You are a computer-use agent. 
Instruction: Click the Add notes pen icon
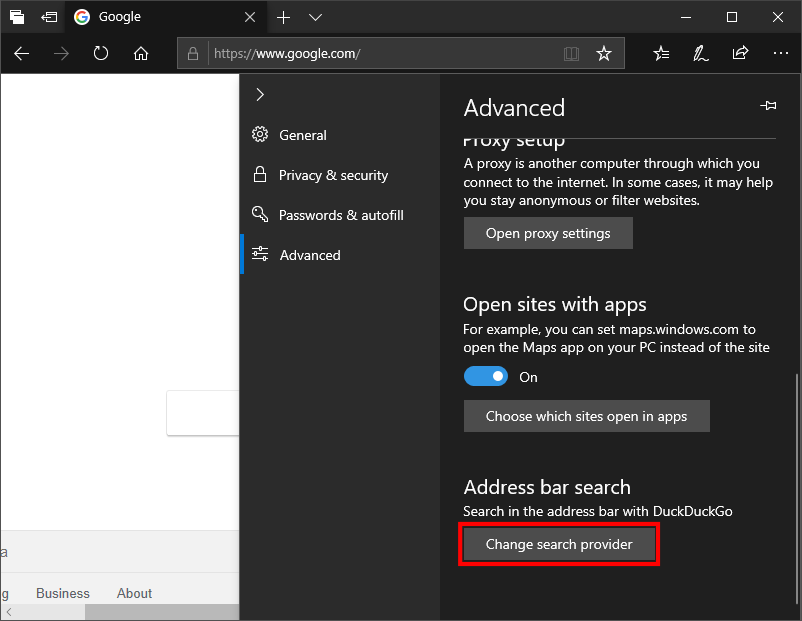(x=701, y=54)
